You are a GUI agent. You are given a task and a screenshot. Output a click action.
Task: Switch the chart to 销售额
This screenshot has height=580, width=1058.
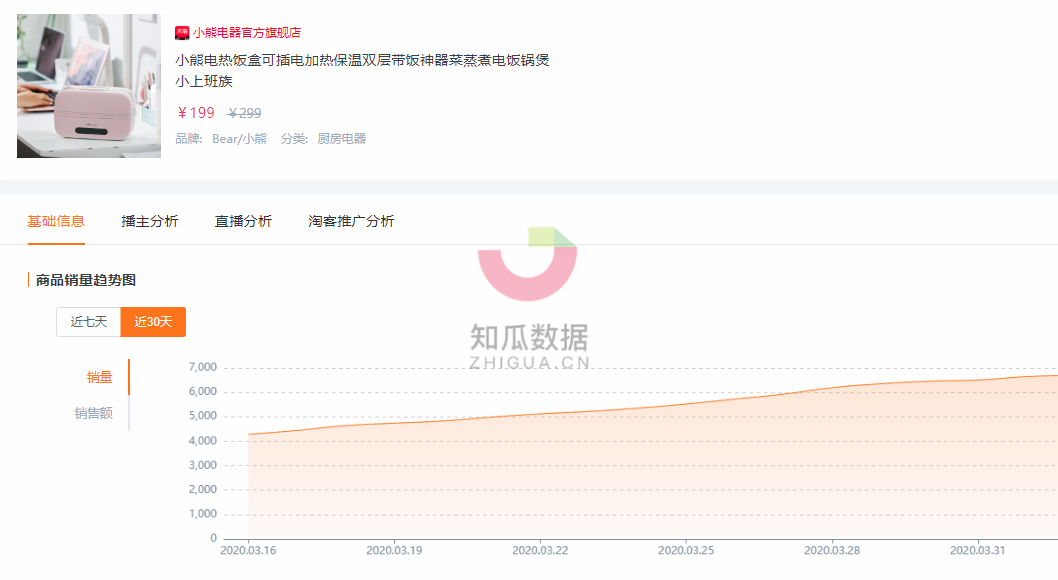coord(93,413)
